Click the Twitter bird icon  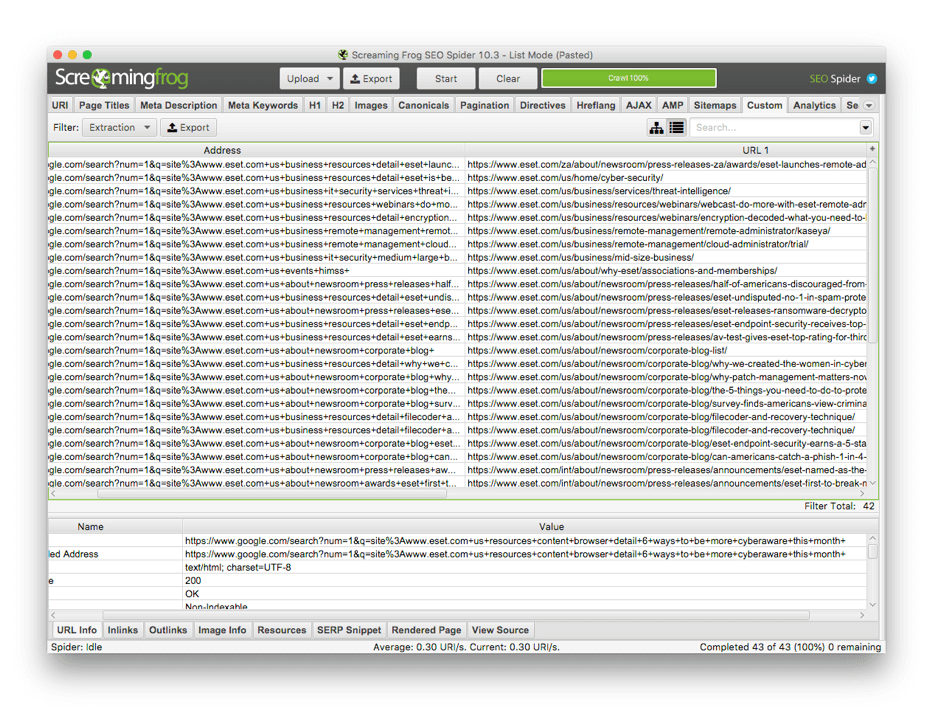pyautogui.click(x=871, y=79)
